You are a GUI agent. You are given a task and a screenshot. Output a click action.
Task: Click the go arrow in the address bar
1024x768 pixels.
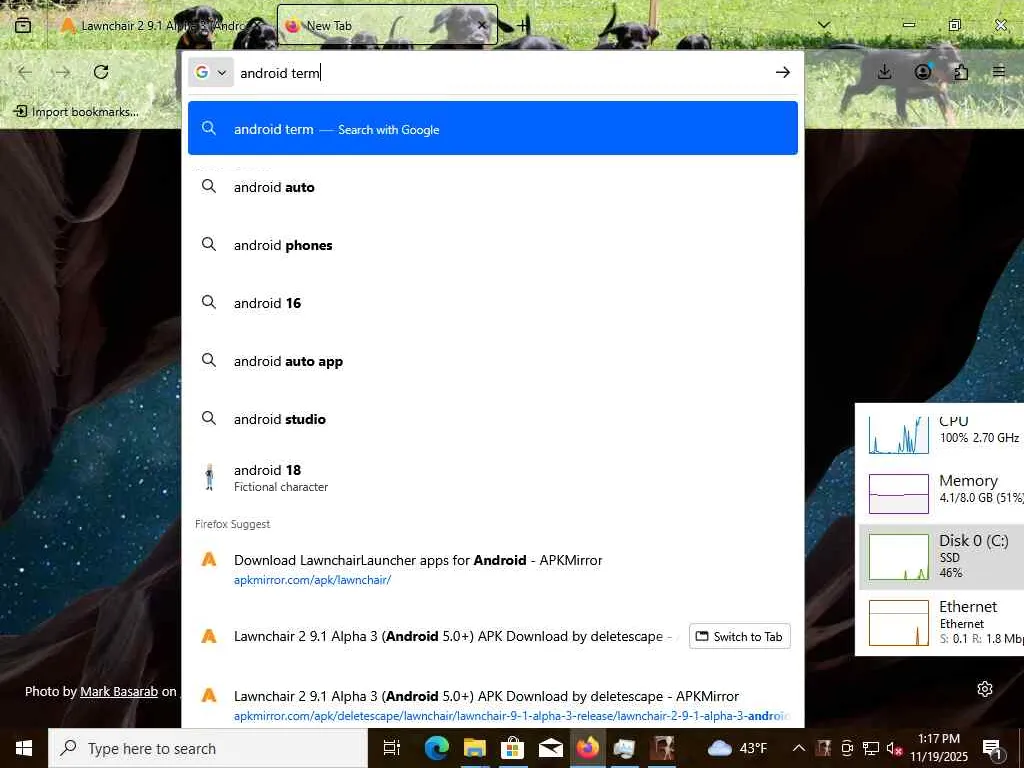[782, 72]
